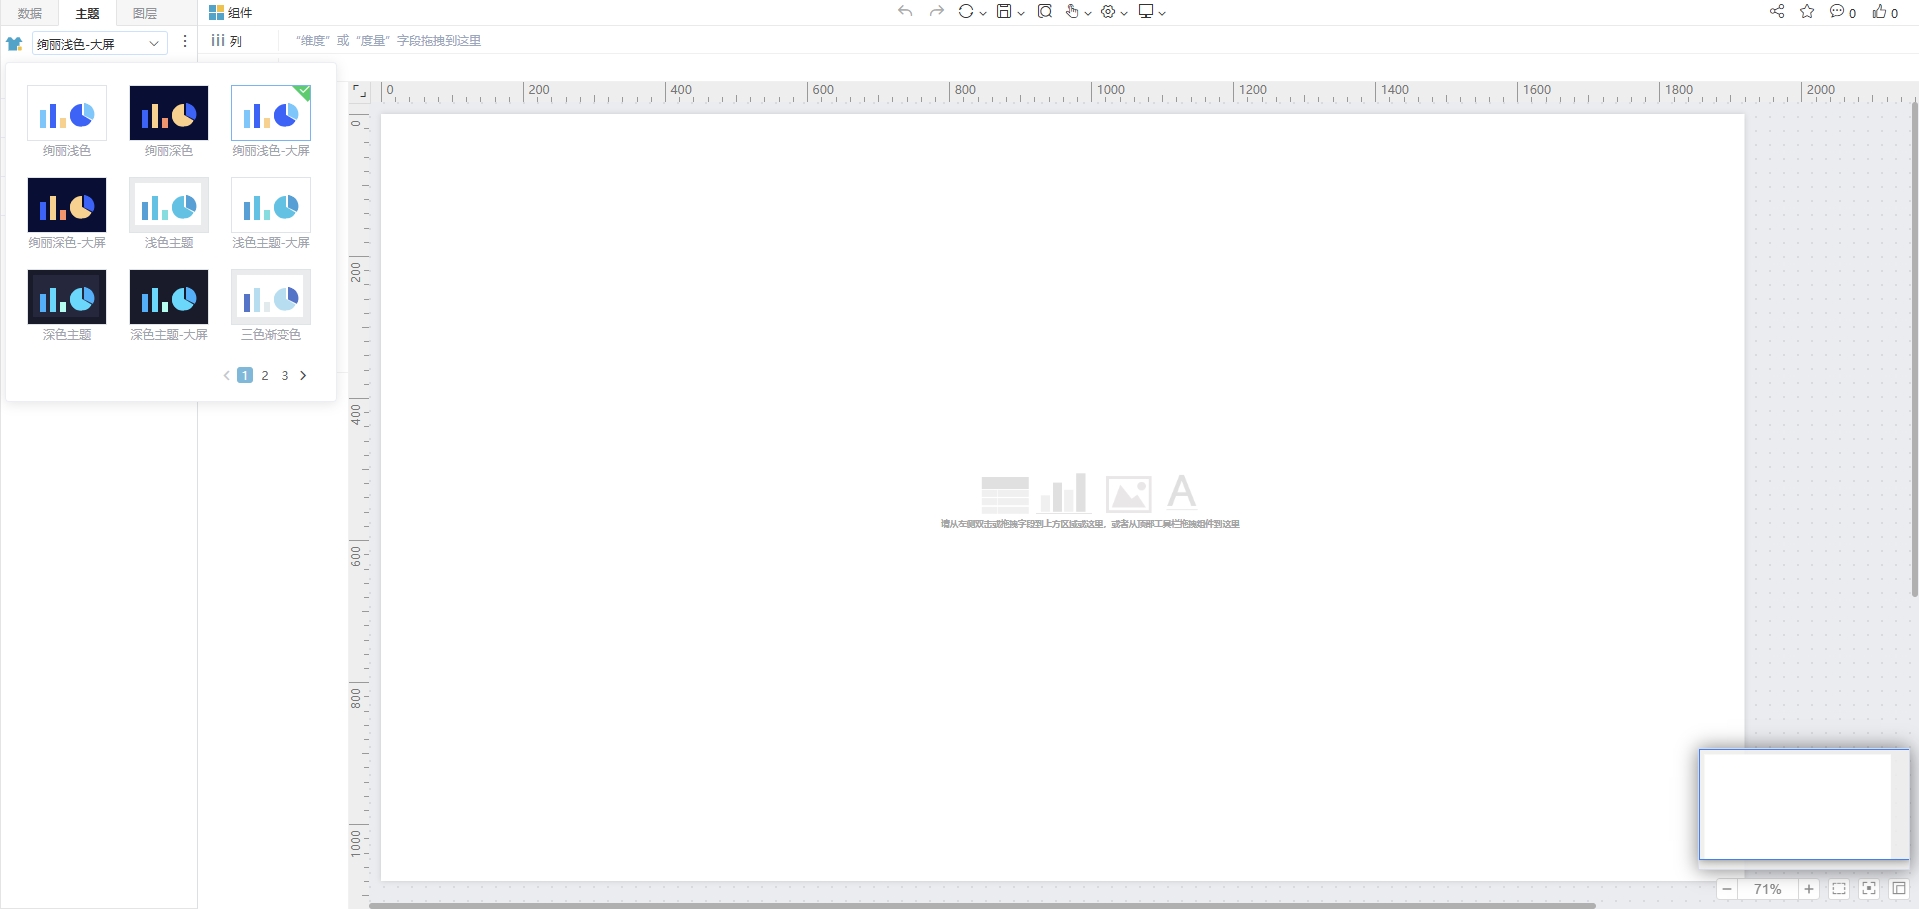Expand the interaction hand dropdown arrow
This screenshot has width=1919, height=909.
[x=1088, y=13]
